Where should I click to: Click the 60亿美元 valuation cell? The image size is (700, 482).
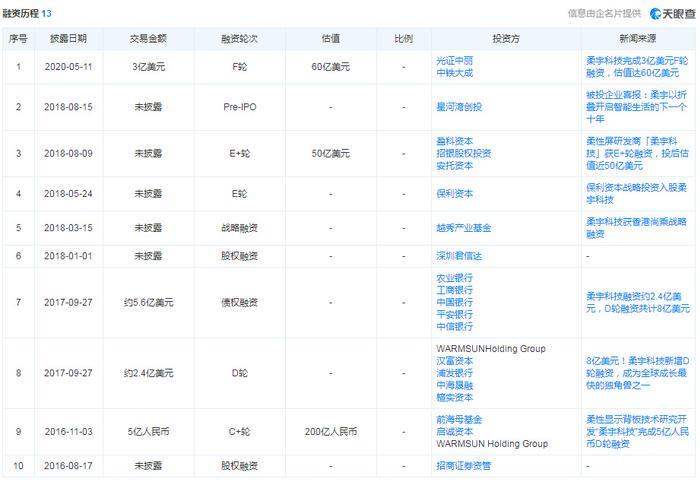pos(331,67)
